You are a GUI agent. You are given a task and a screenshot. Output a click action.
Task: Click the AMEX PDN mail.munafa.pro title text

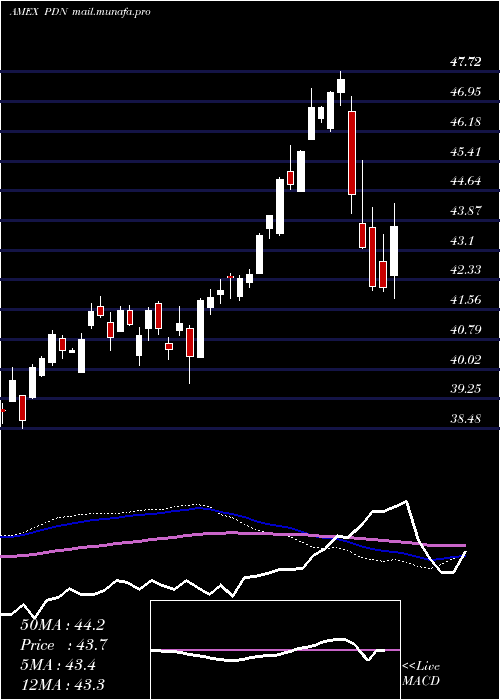coord(80,12)
